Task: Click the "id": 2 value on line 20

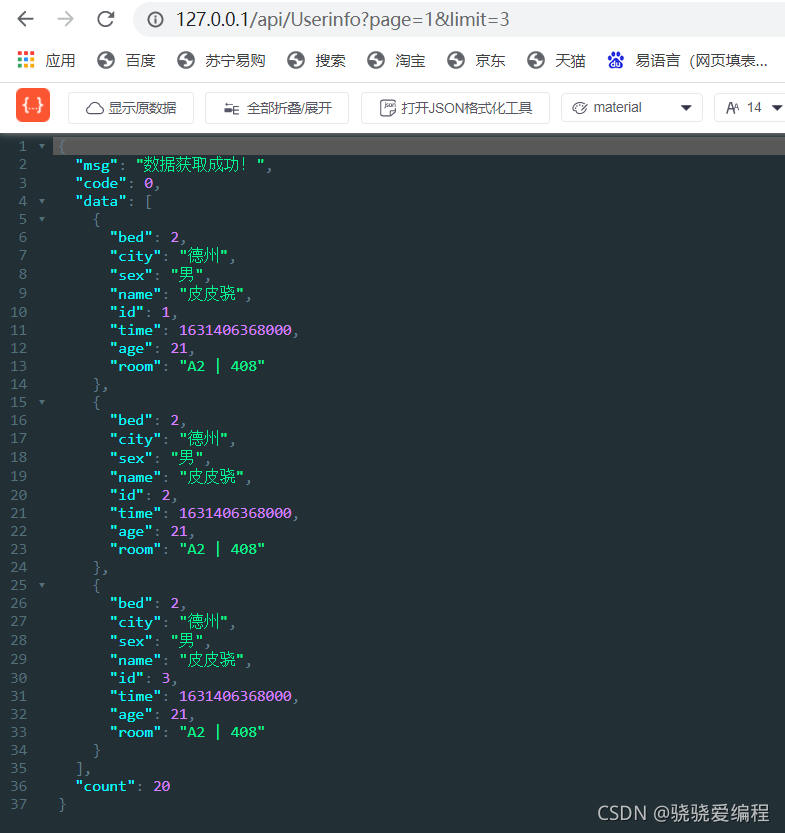Action: click(166, 495)
